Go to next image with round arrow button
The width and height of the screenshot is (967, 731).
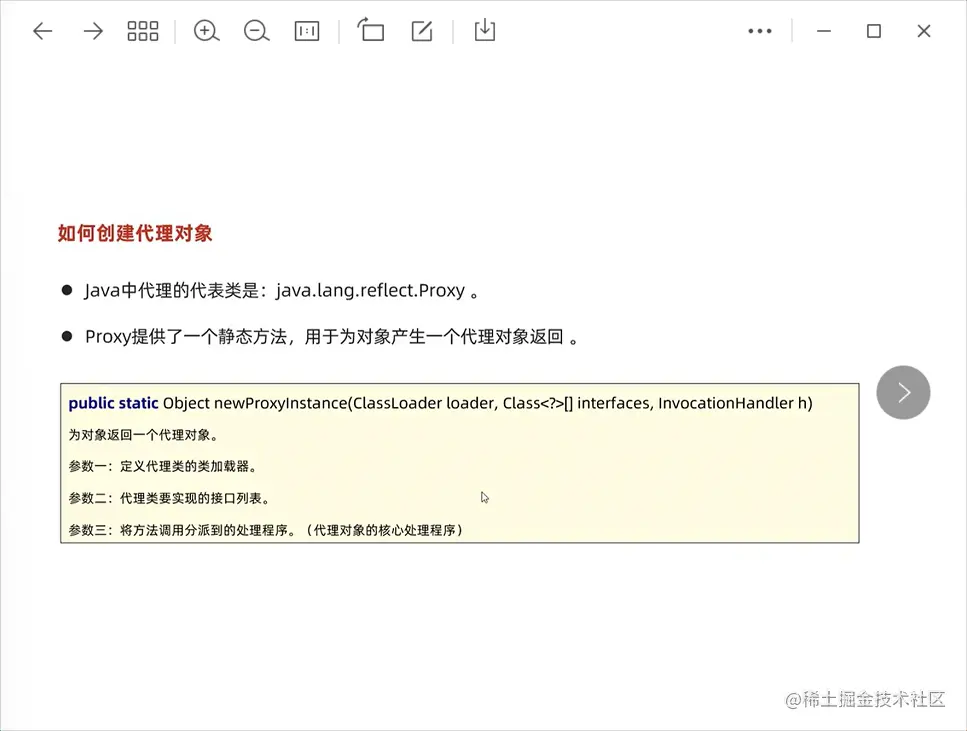[903, 392]
